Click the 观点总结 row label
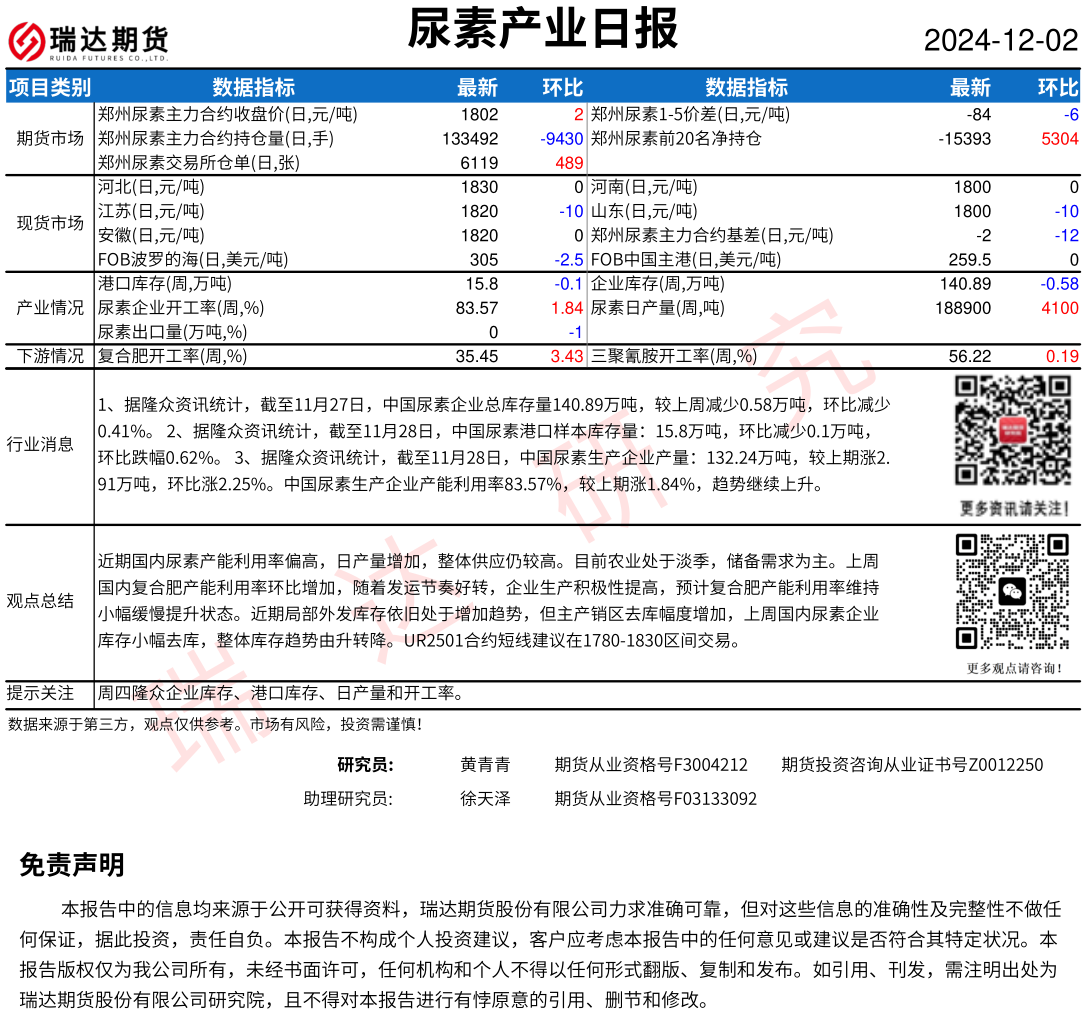1086x1013 pixels. tap(40, 600)
